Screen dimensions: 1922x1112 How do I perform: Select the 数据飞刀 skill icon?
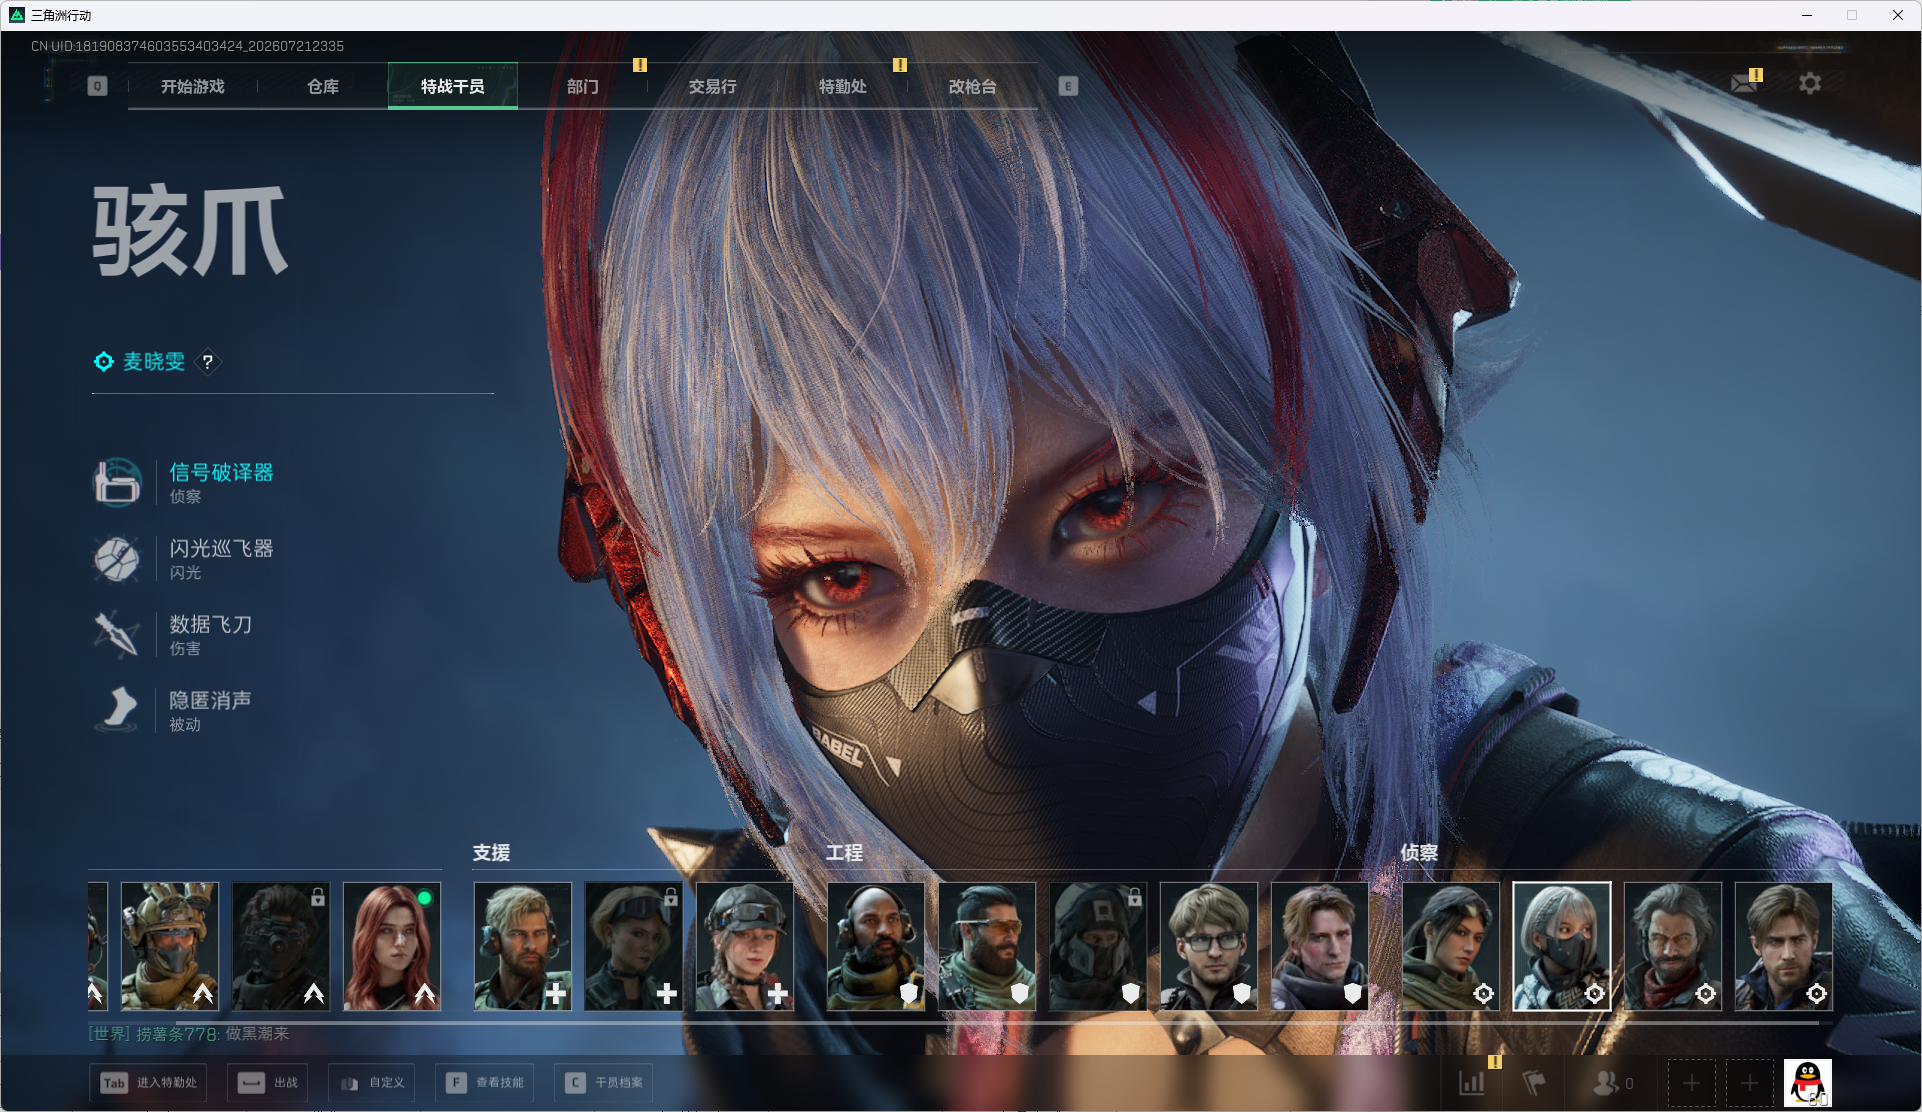[117, 635]
